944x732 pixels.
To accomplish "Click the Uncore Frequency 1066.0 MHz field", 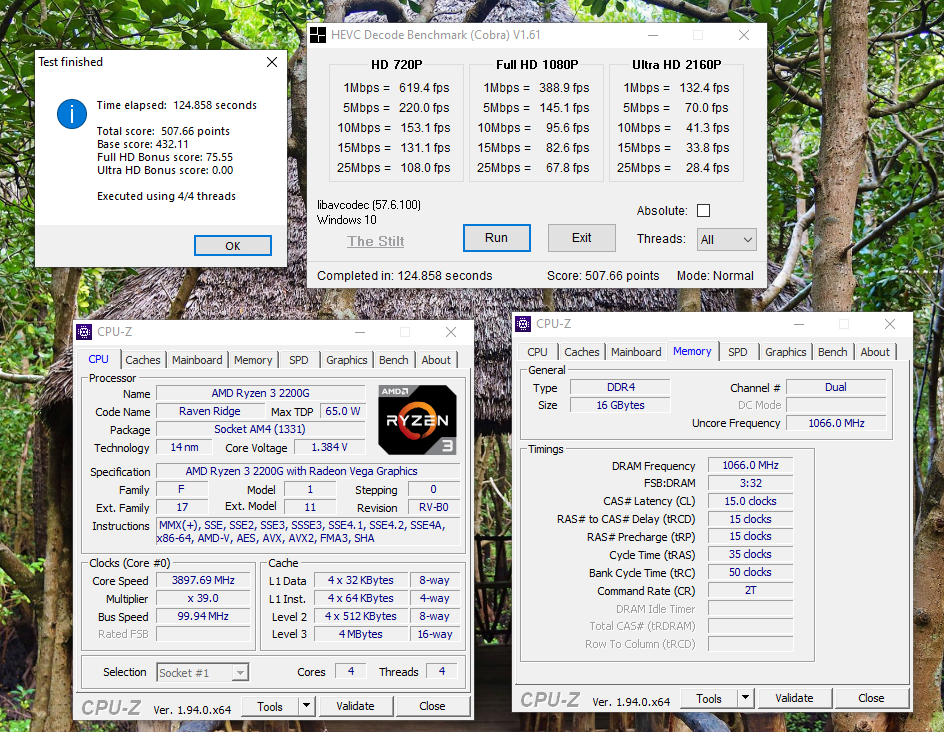I will (x=836, y=423).
